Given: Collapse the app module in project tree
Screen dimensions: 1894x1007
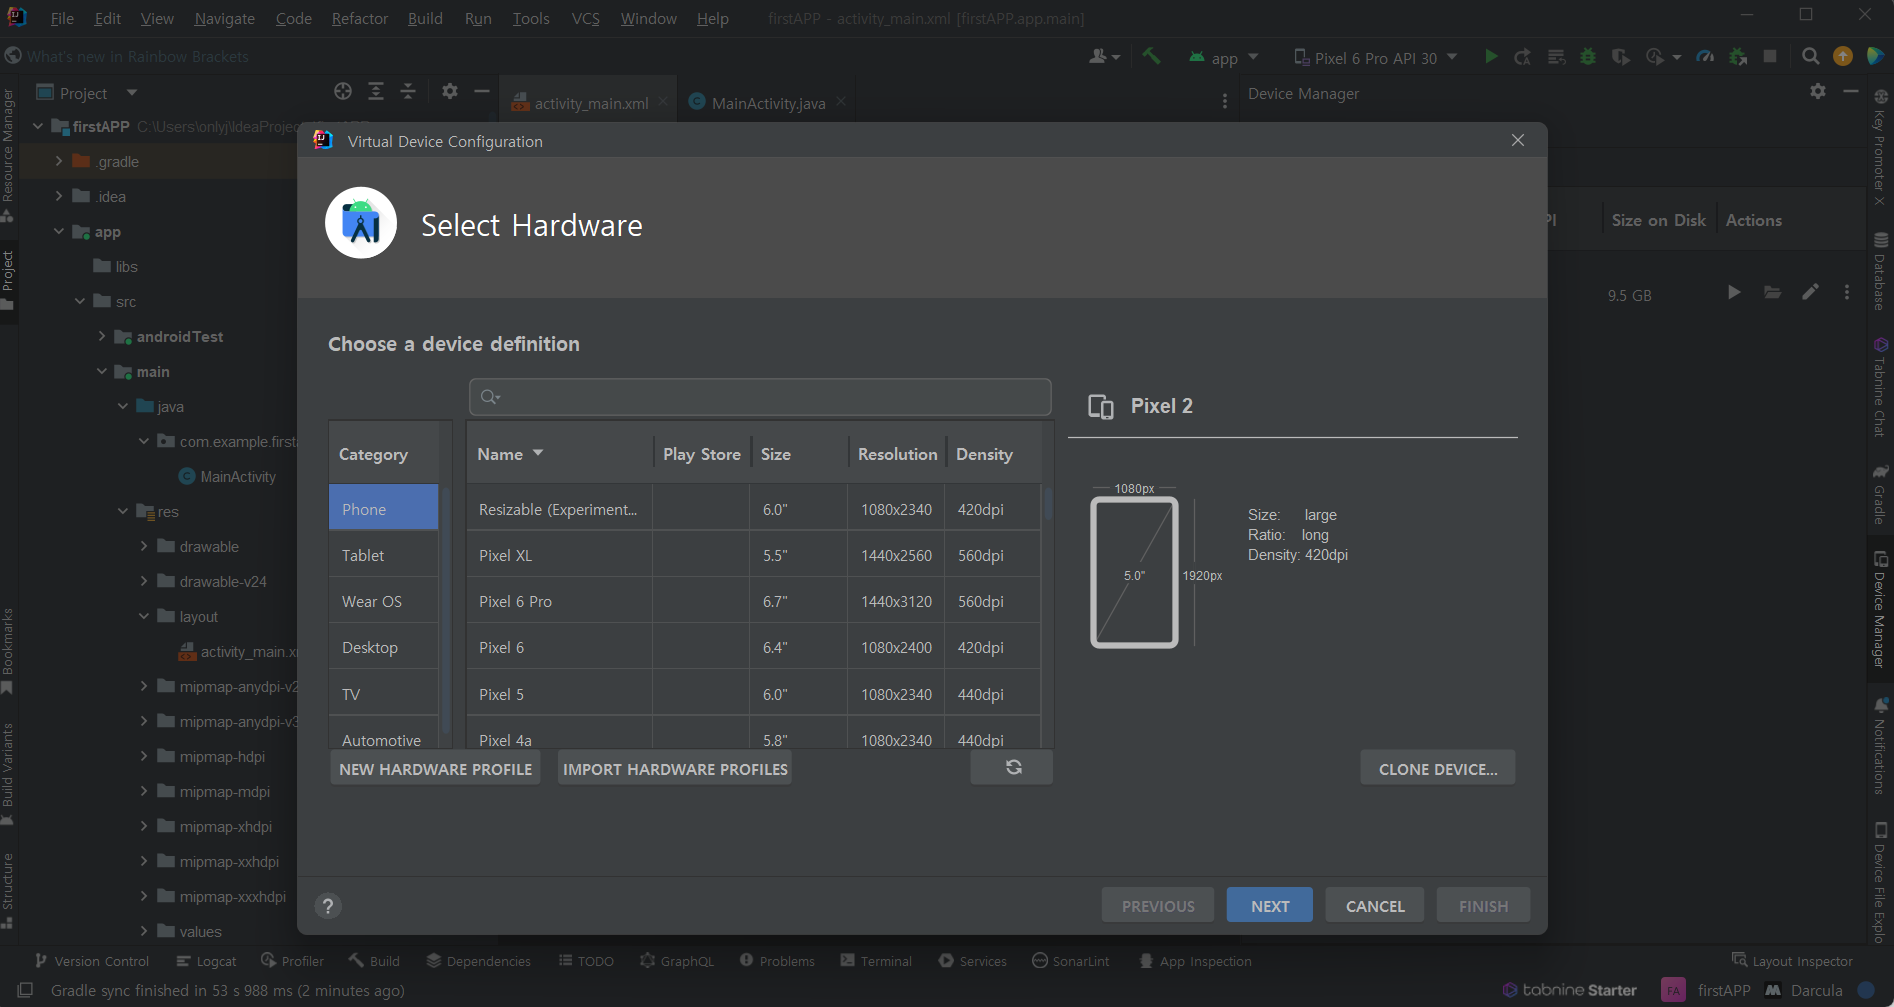Looking at the screenshot, I should pyautogui.click(x=59, y=231).
